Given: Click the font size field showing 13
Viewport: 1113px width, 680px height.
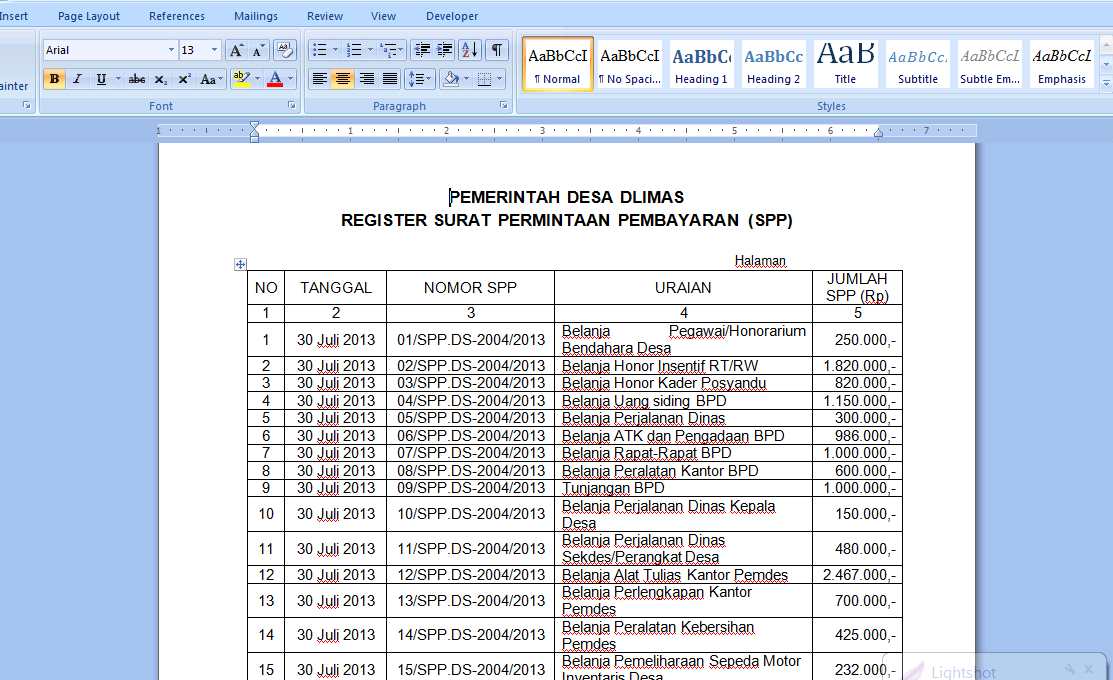Looking at the screenshot, I should click(x=194, y=50).
